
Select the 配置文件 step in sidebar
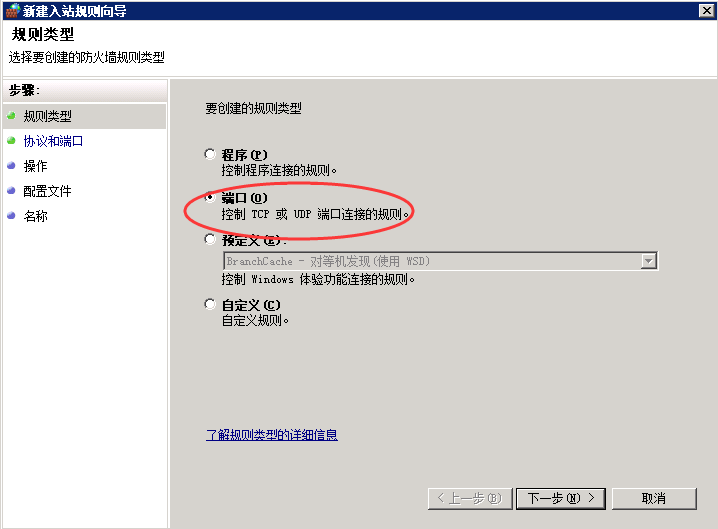click(48, 191)
